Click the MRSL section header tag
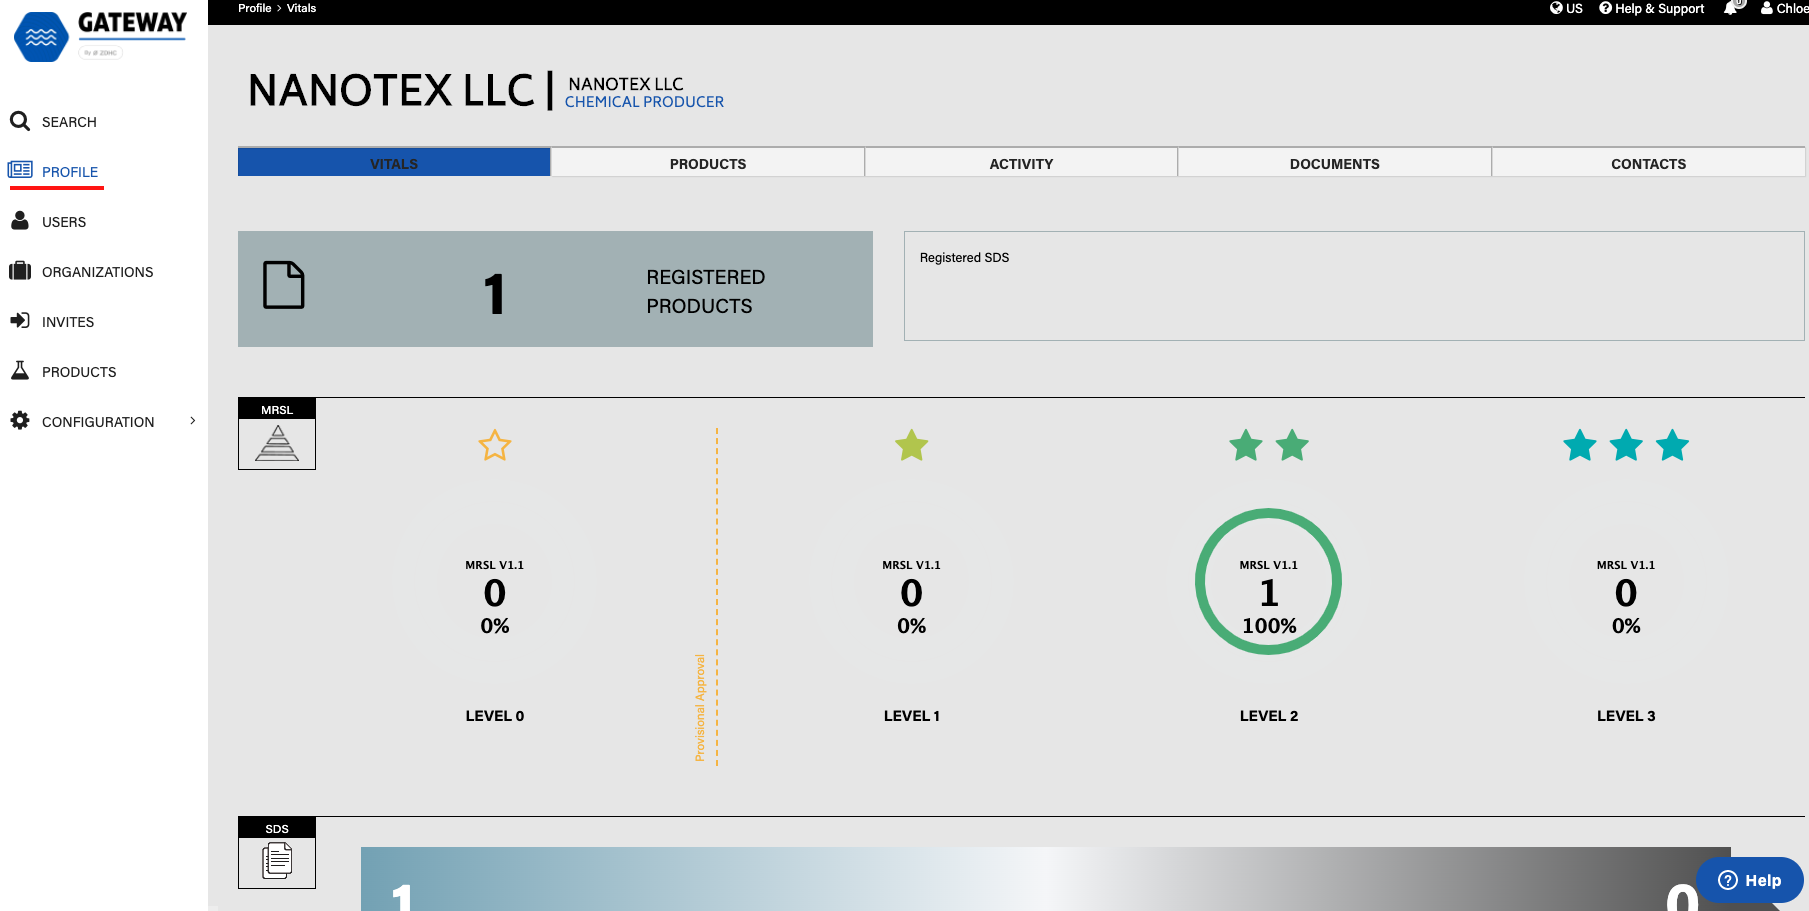Viewport: 1809px width, 911px height. pyautogui.click(x=277, y=409)
